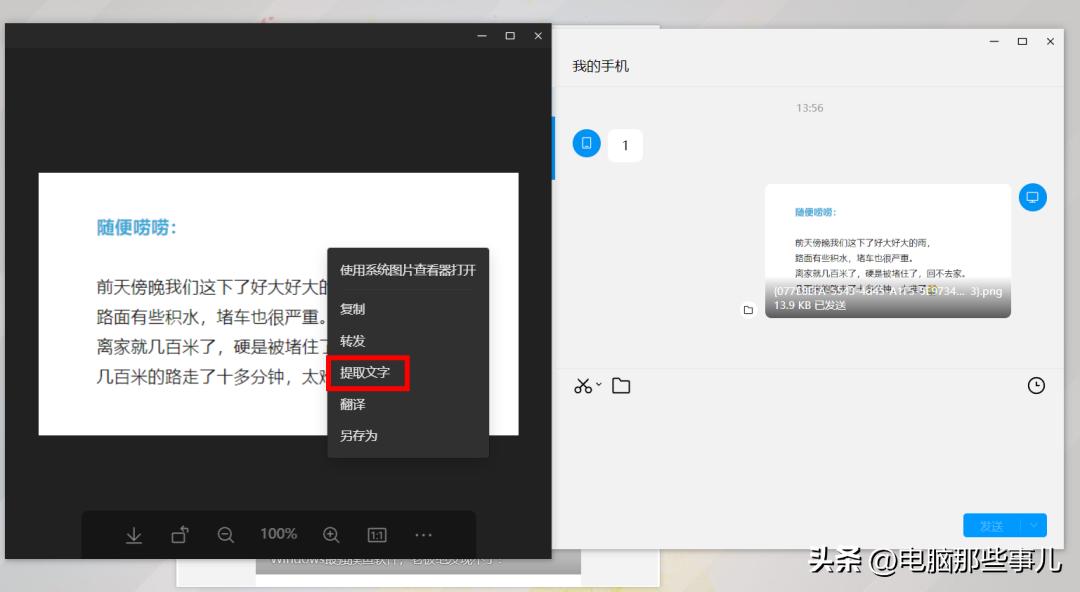Click the blue chat bubble icon beside the message
Screen dimensions: 1080x592
(1032, 197)
